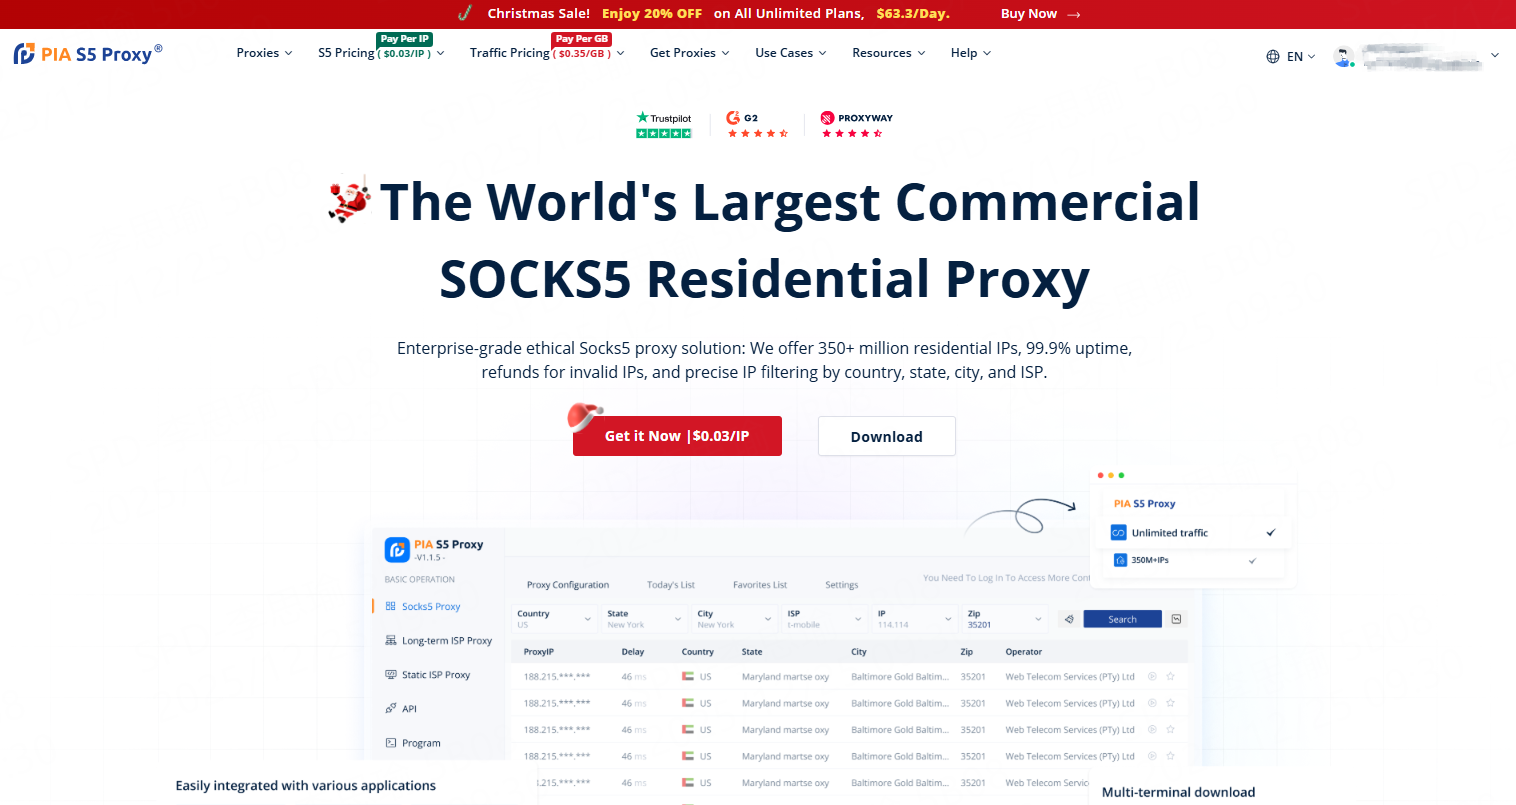The image size is (1516, 805).
Task: Open the Proxyway rating badge
Action: (x=856, y=125)
